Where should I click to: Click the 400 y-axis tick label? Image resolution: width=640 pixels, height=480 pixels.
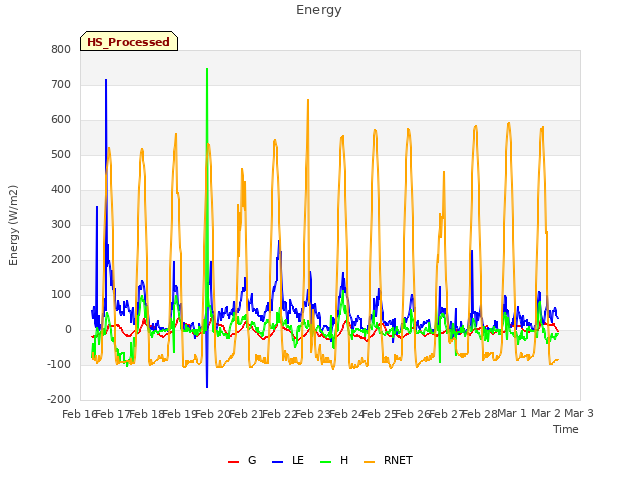pos(61,189)
